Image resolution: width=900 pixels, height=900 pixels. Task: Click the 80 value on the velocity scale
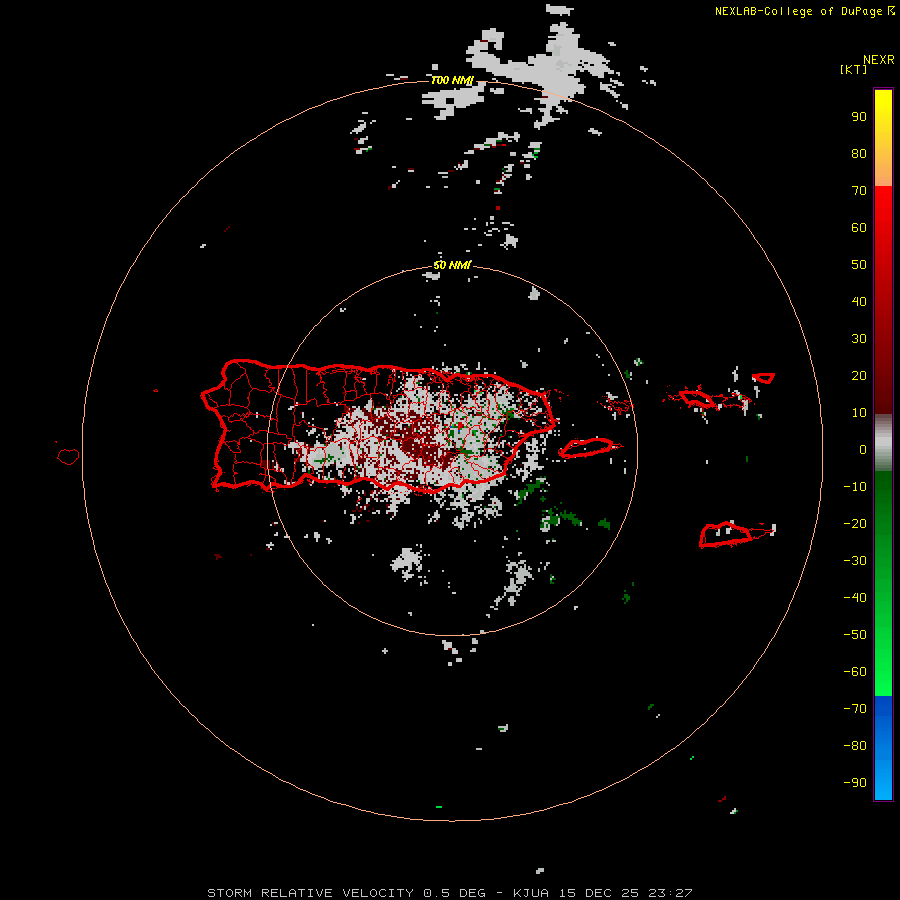coord(859,153)
